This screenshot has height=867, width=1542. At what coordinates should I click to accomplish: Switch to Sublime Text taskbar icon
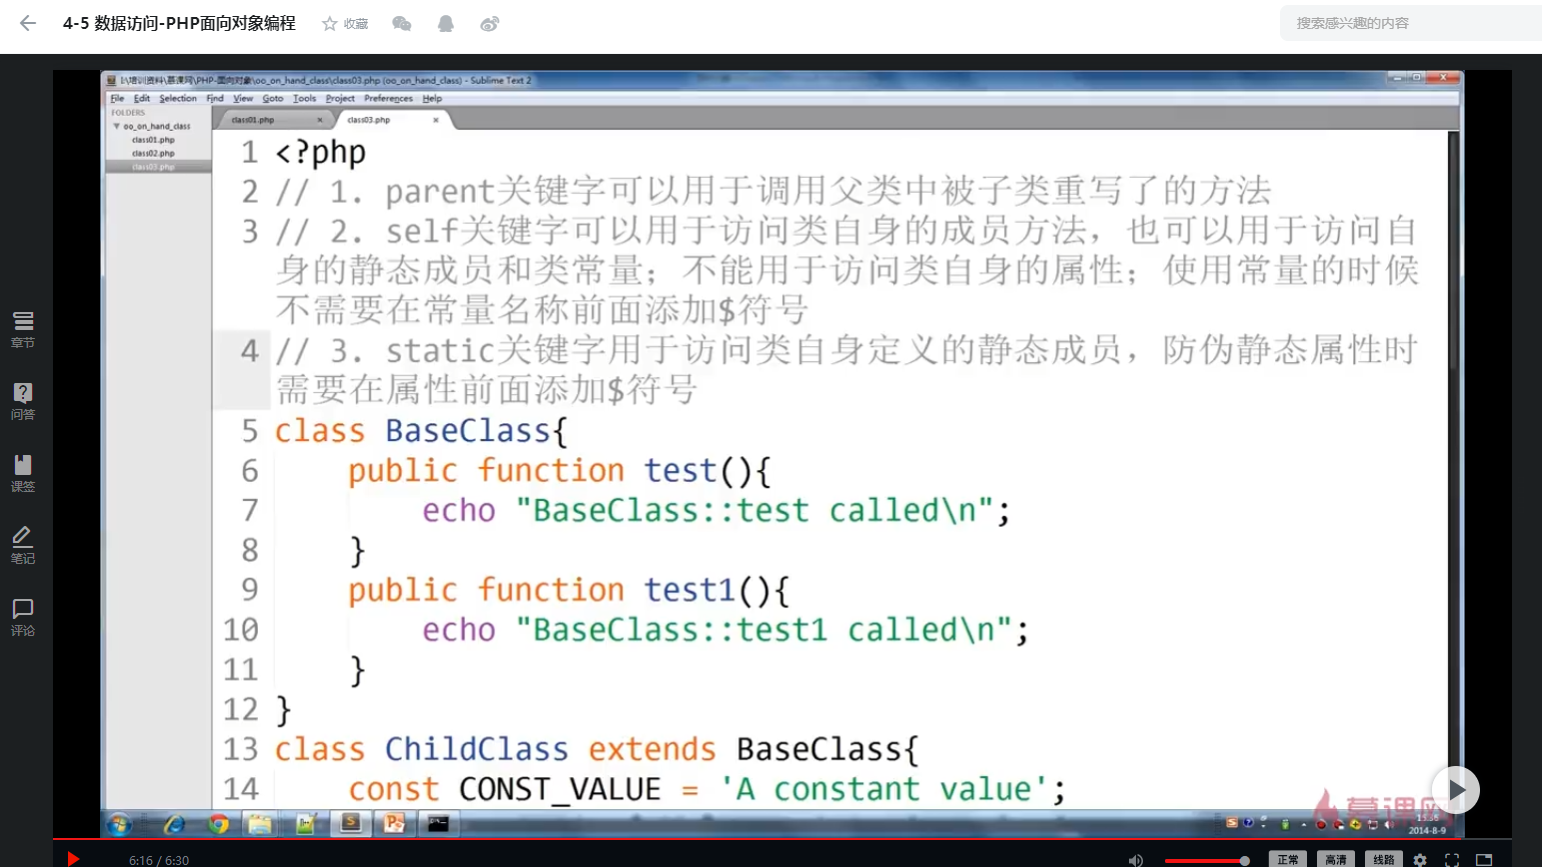[351, 823]
